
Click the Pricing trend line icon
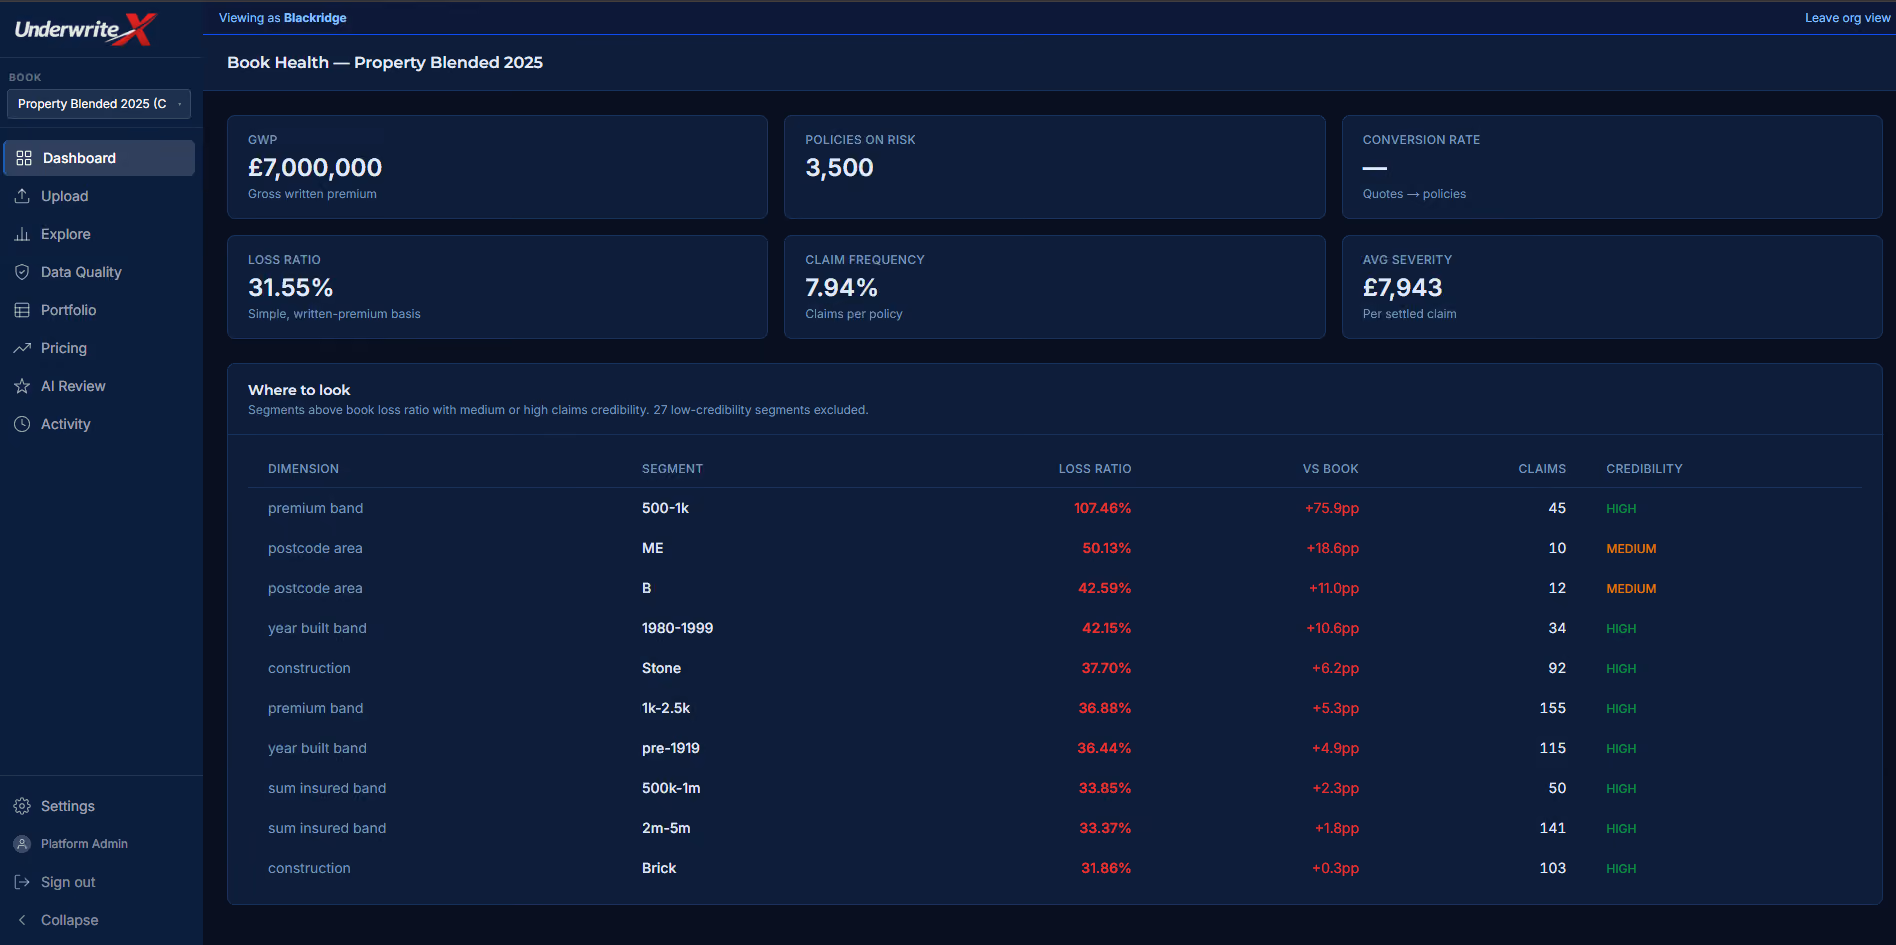tap(22, 348)
